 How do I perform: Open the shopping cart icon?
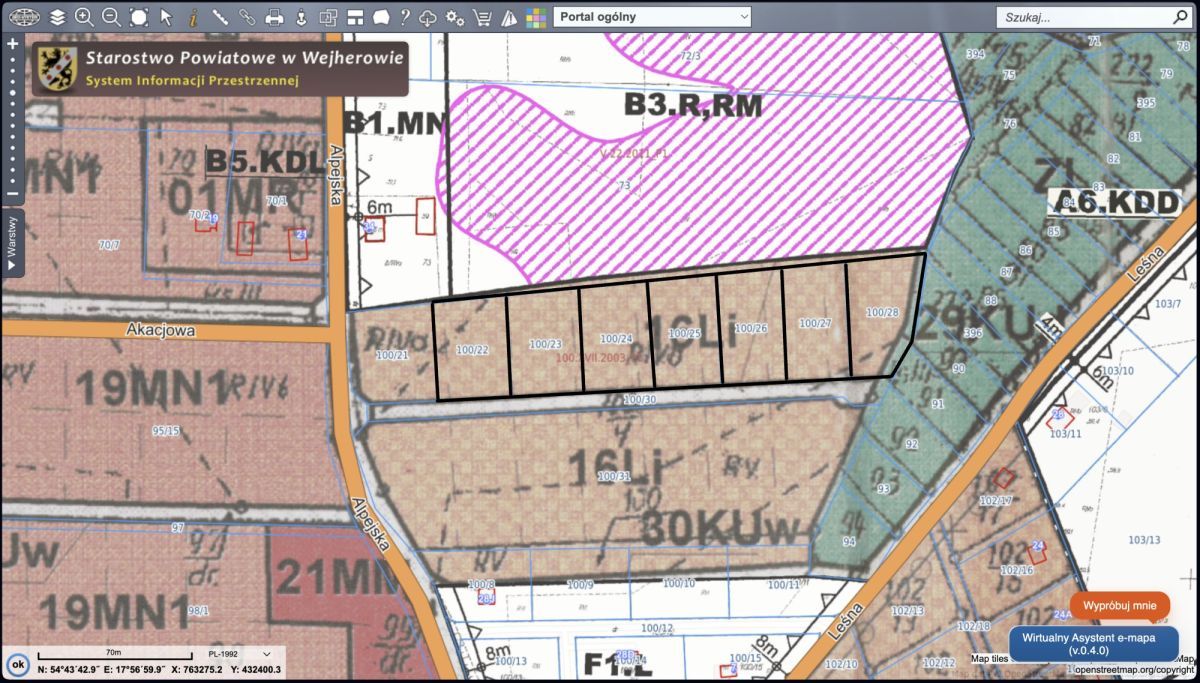click(x=482, y=17)
